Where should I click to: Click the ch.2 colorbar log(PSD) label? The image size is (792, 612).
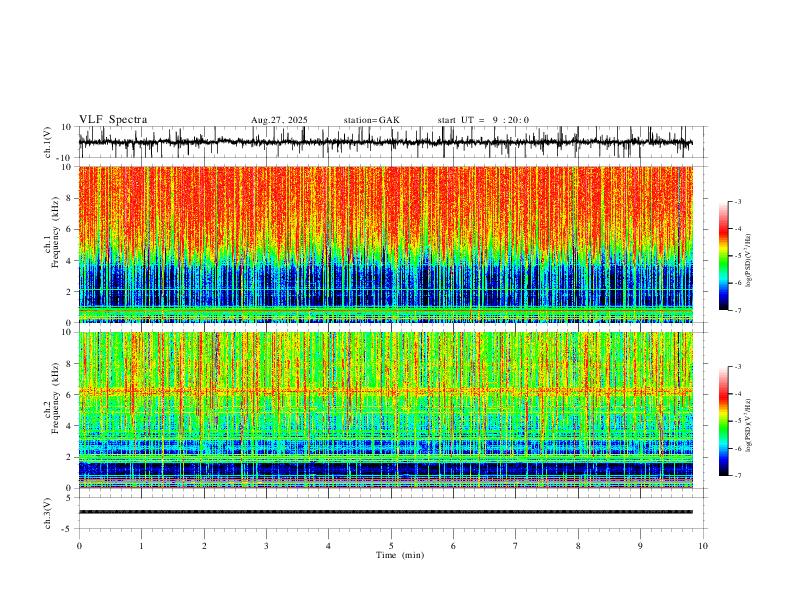[749, 425]
